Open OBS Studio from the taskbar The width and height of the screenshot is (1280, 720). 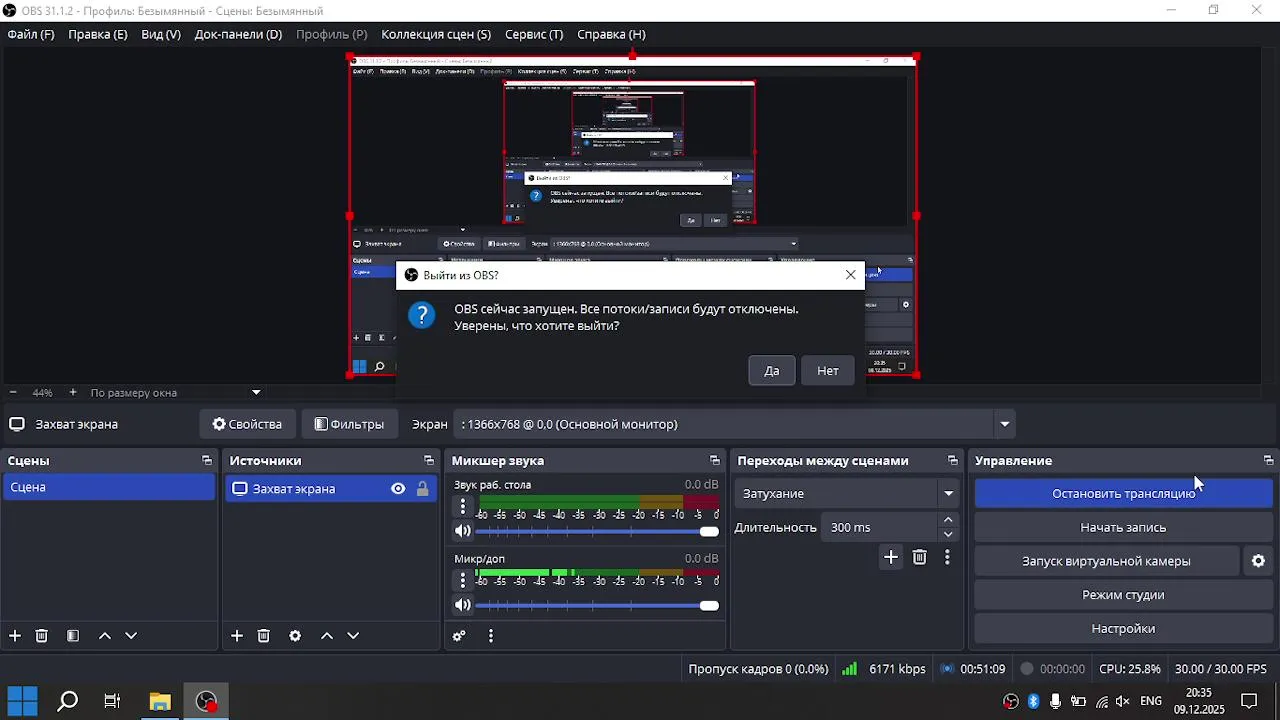(206, 702)
